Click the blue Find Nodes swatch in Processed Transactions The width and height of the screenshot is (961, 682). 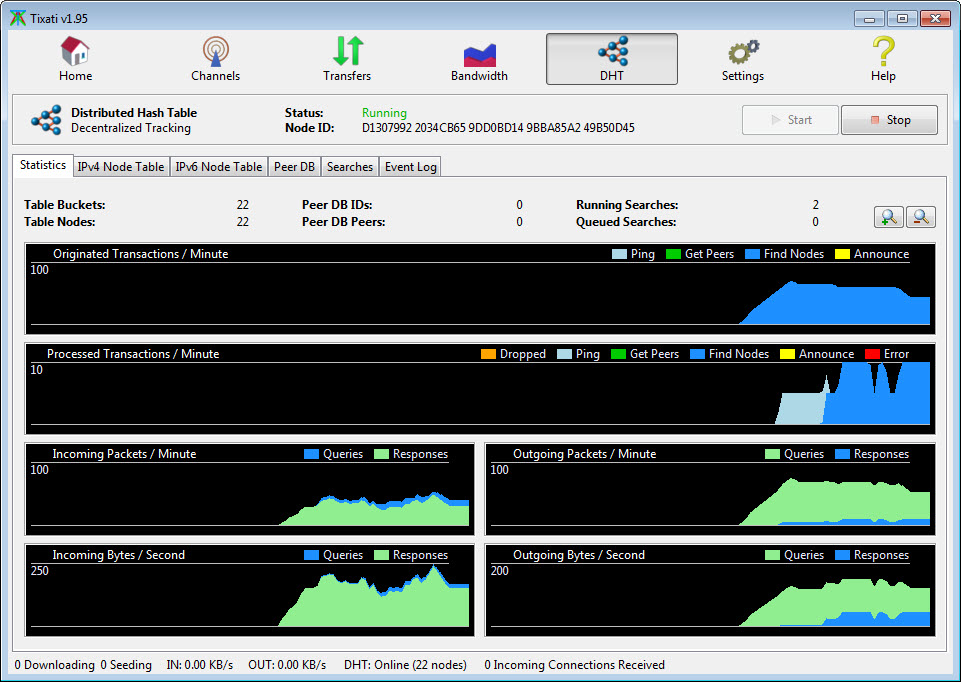697,354
